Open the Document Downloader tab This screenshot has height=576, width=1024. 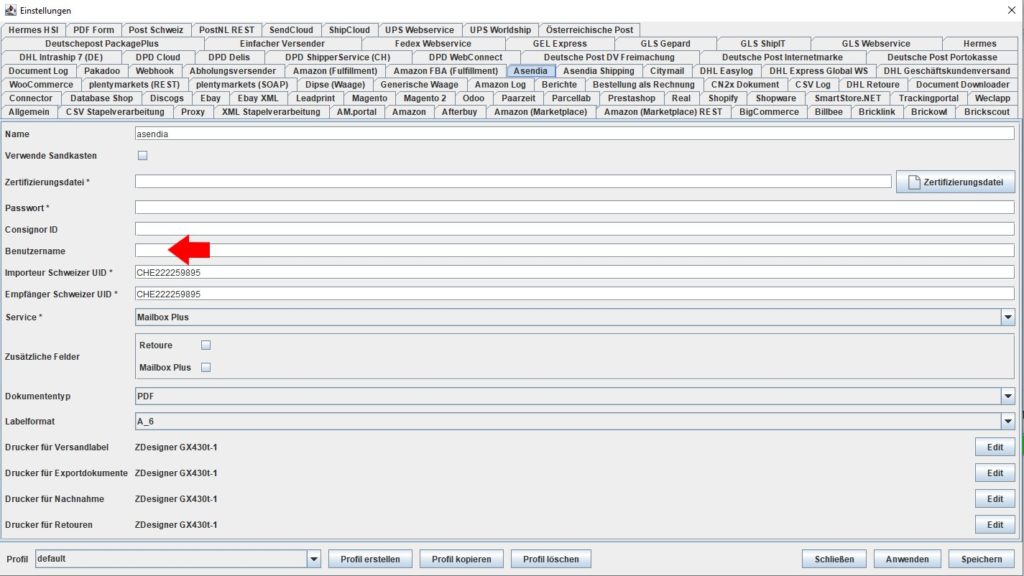(962, 84)
